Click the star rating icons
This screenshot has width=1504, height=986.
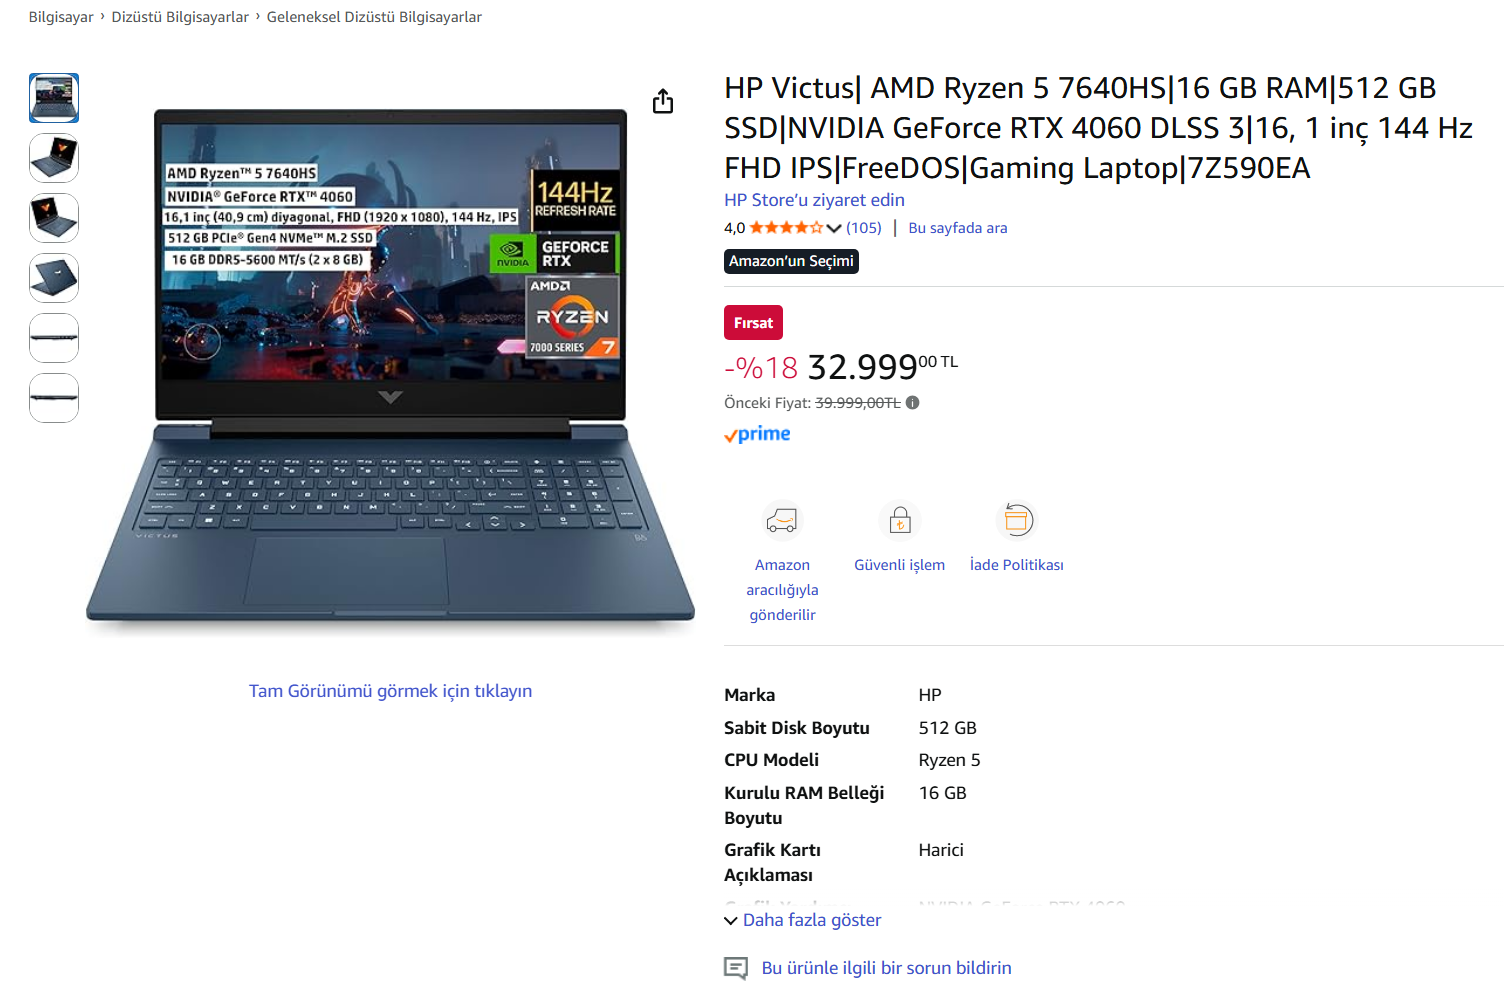[x=786, y=228]
